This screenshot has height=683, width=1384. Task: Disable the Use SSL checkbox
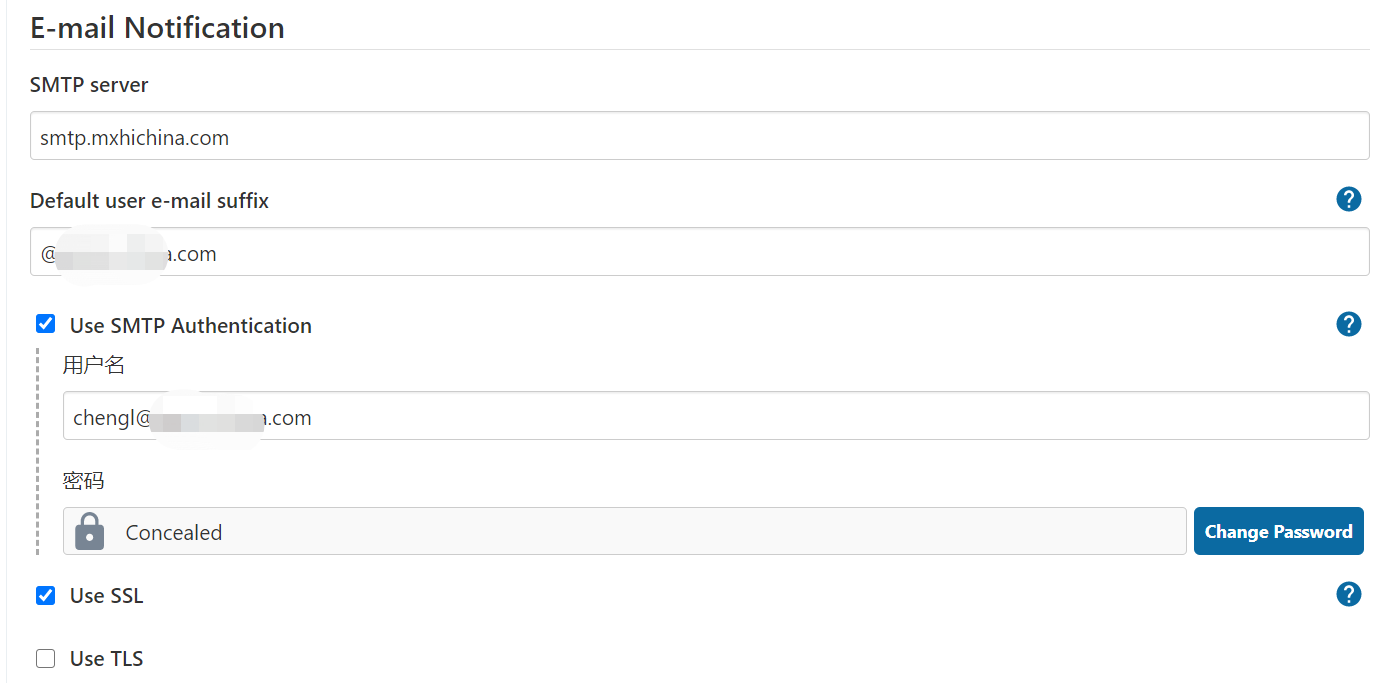point(45,594)
